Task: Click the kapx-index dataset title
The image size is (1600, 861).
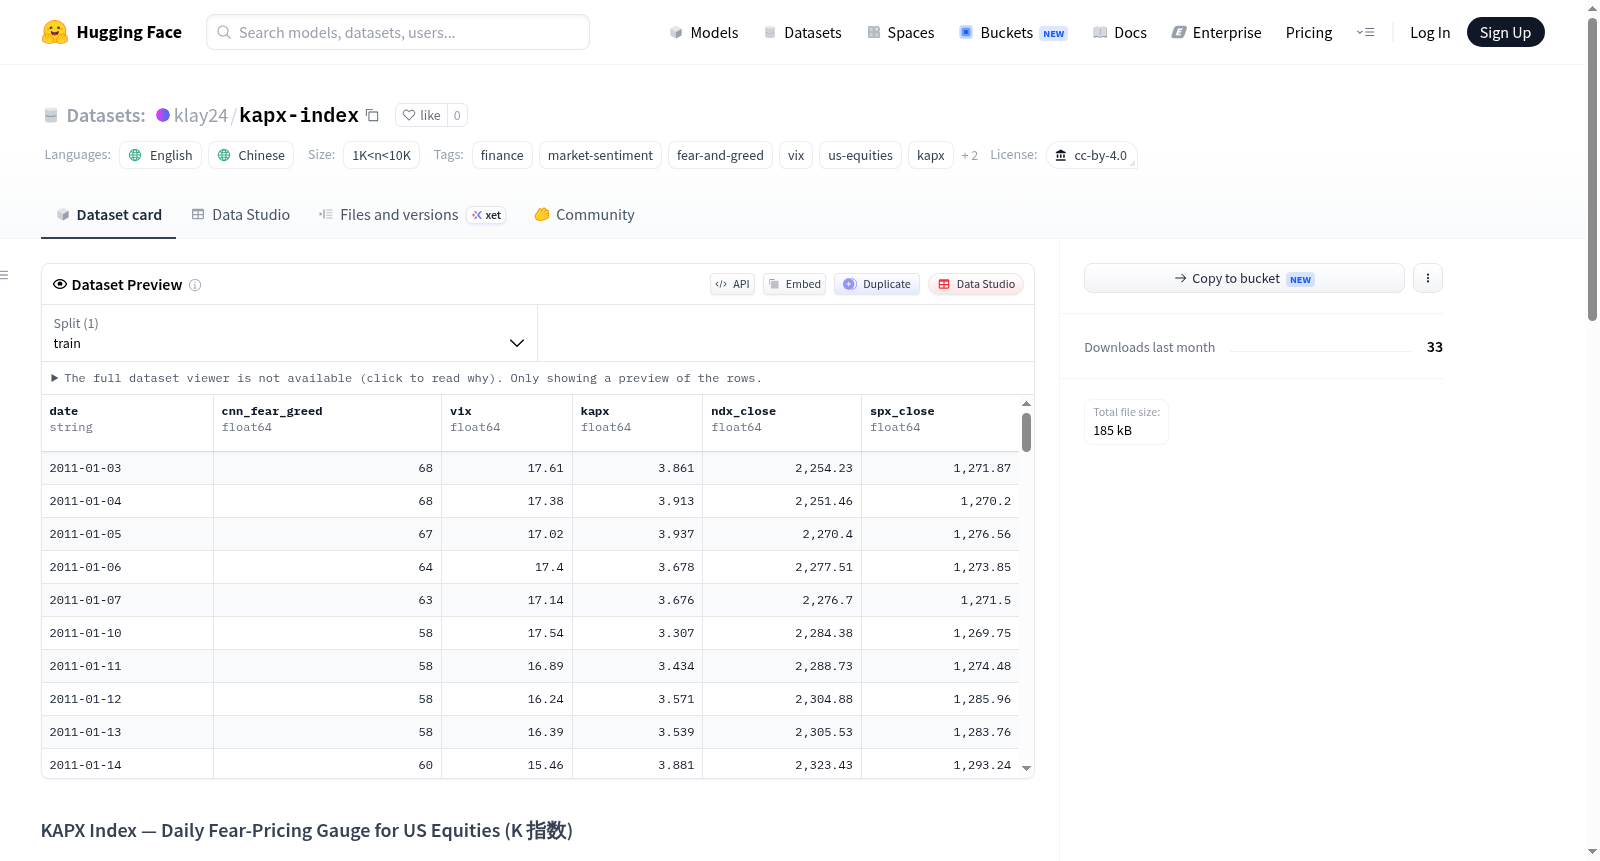Action: click(x=299, y=115)
